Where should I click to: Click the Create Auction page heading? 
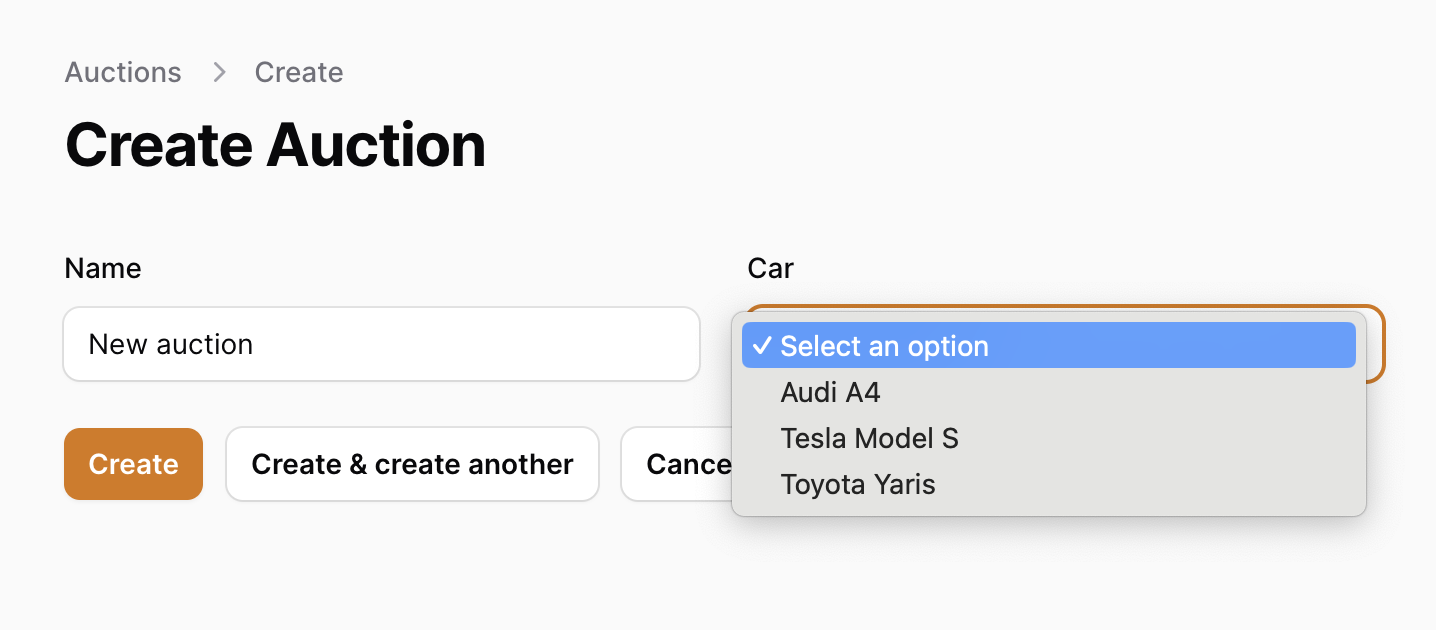click(275, 145)
